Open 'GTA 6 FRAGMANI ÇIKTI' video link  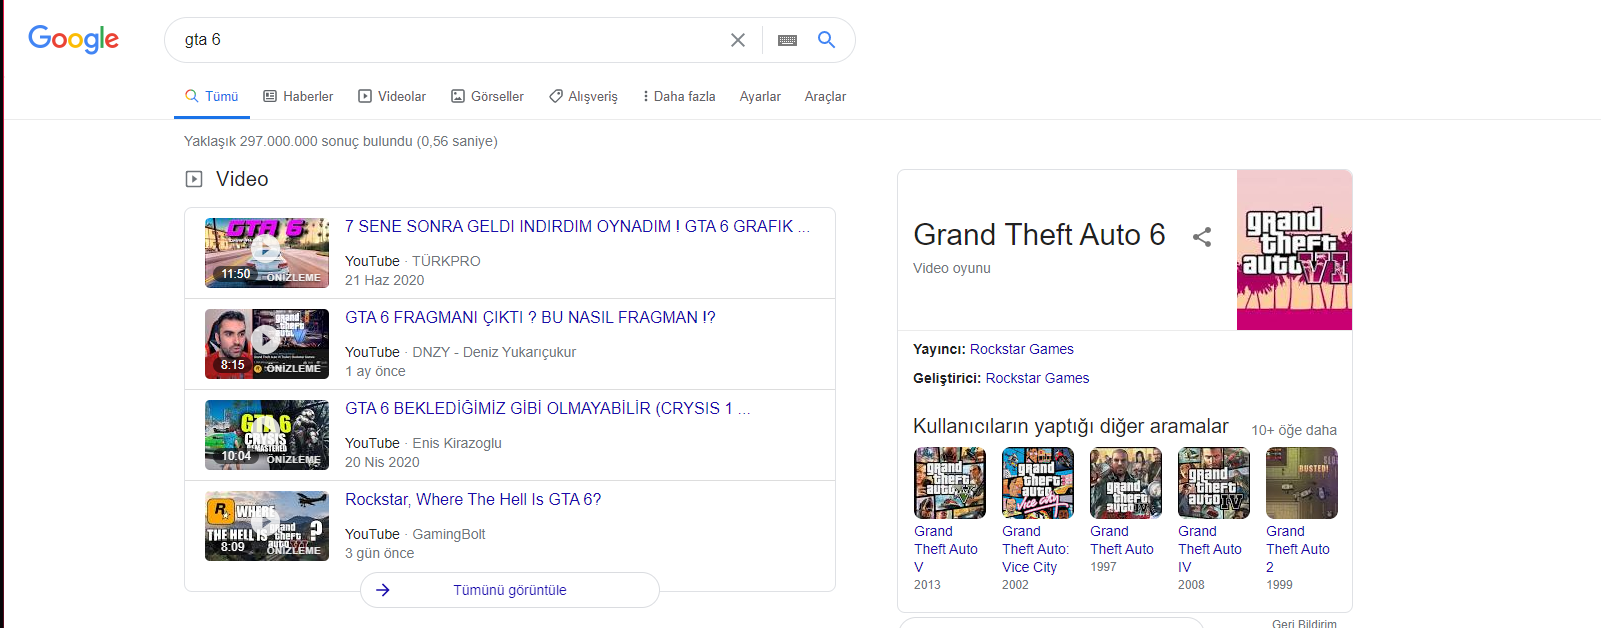tap(530, 317)
